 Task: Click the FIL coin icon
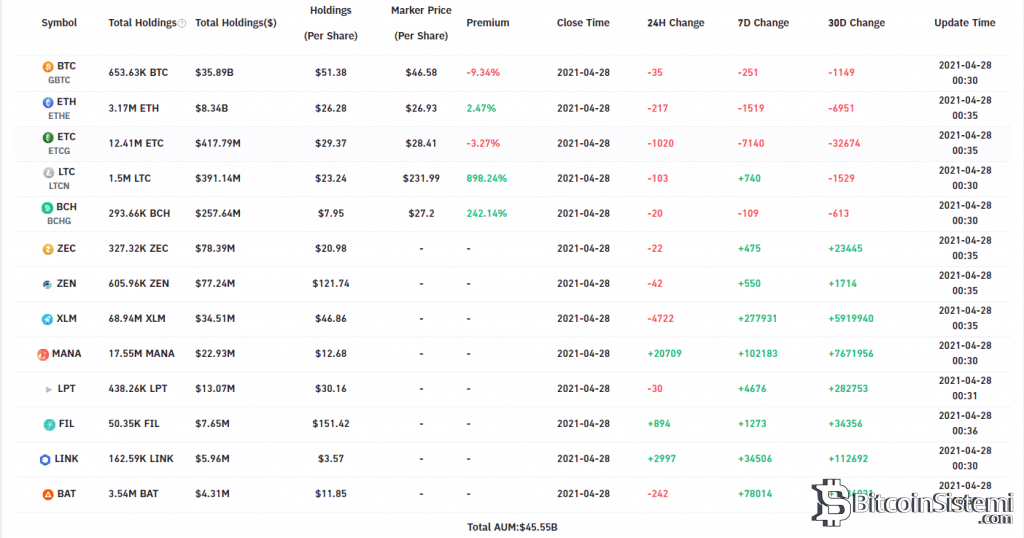point(47,424)
